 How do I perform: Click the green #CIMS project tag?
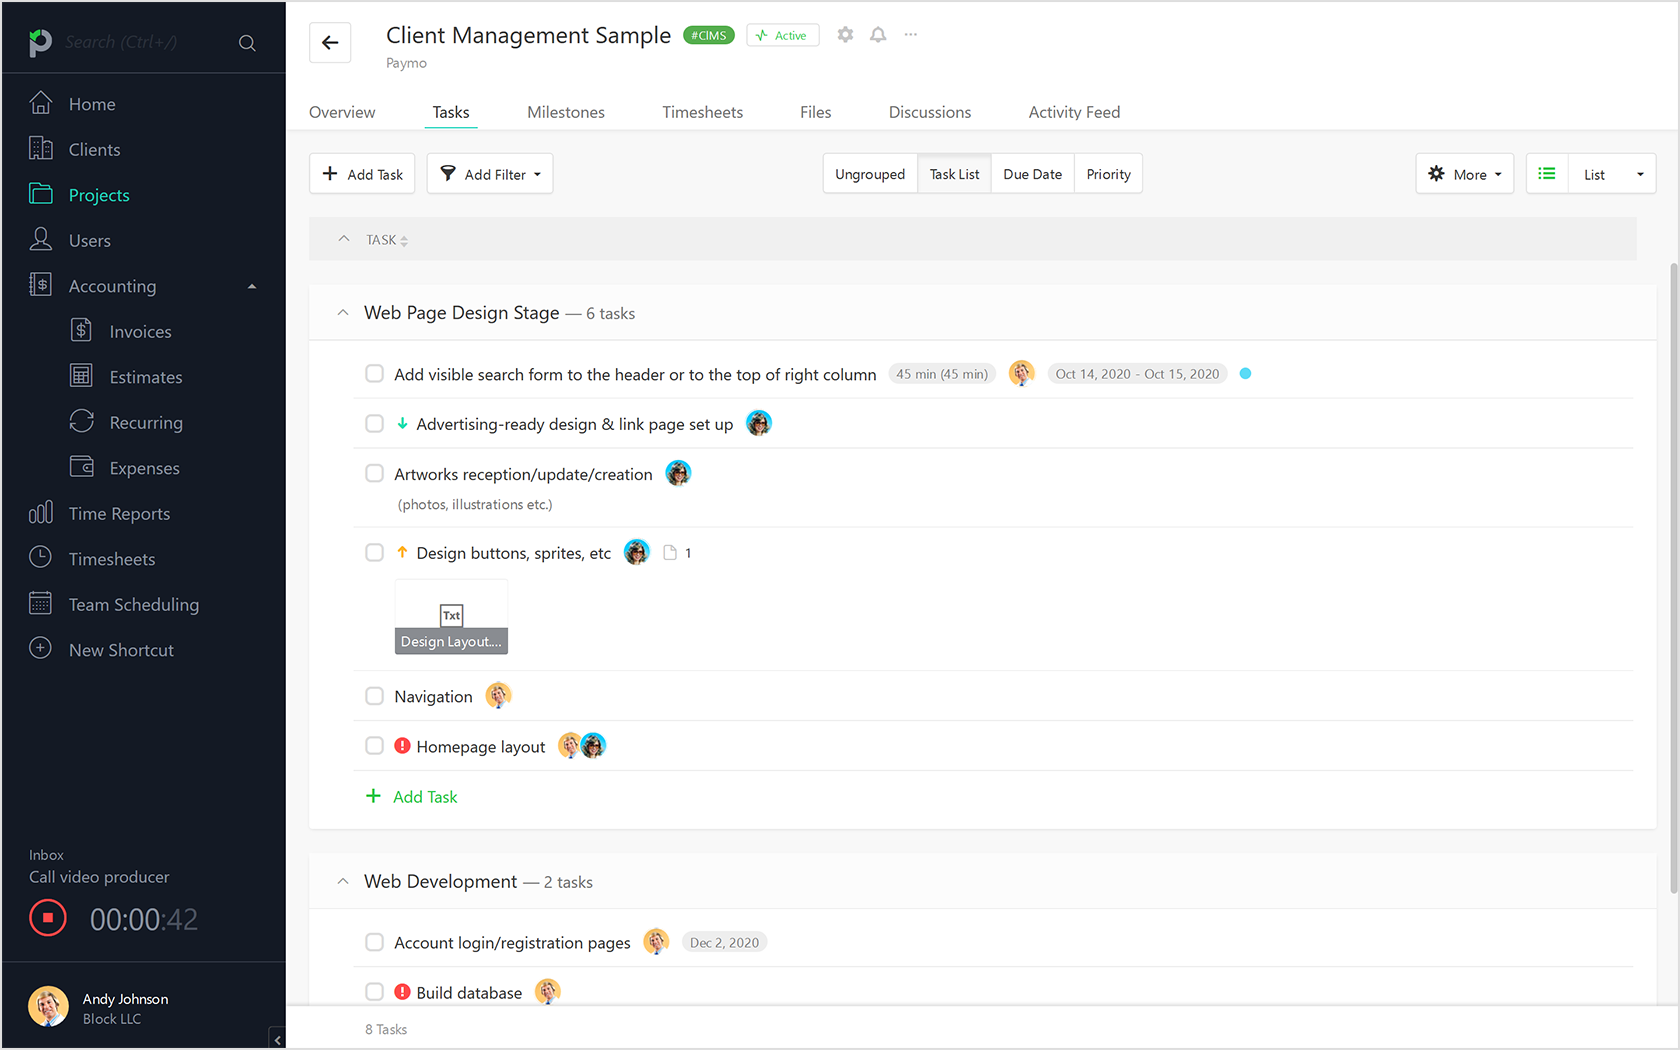(x=708, y=35)
